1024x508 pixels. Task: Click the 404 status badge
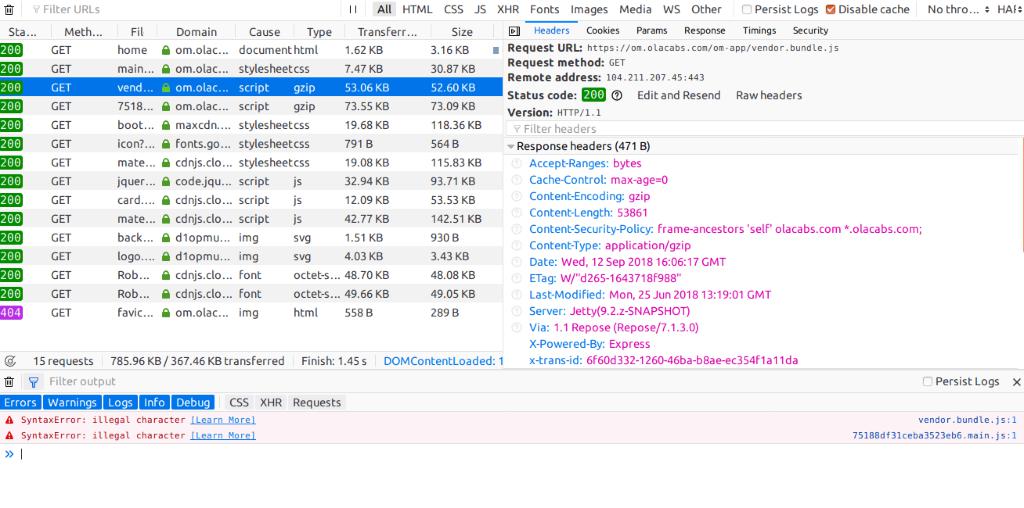click(11, 313)
